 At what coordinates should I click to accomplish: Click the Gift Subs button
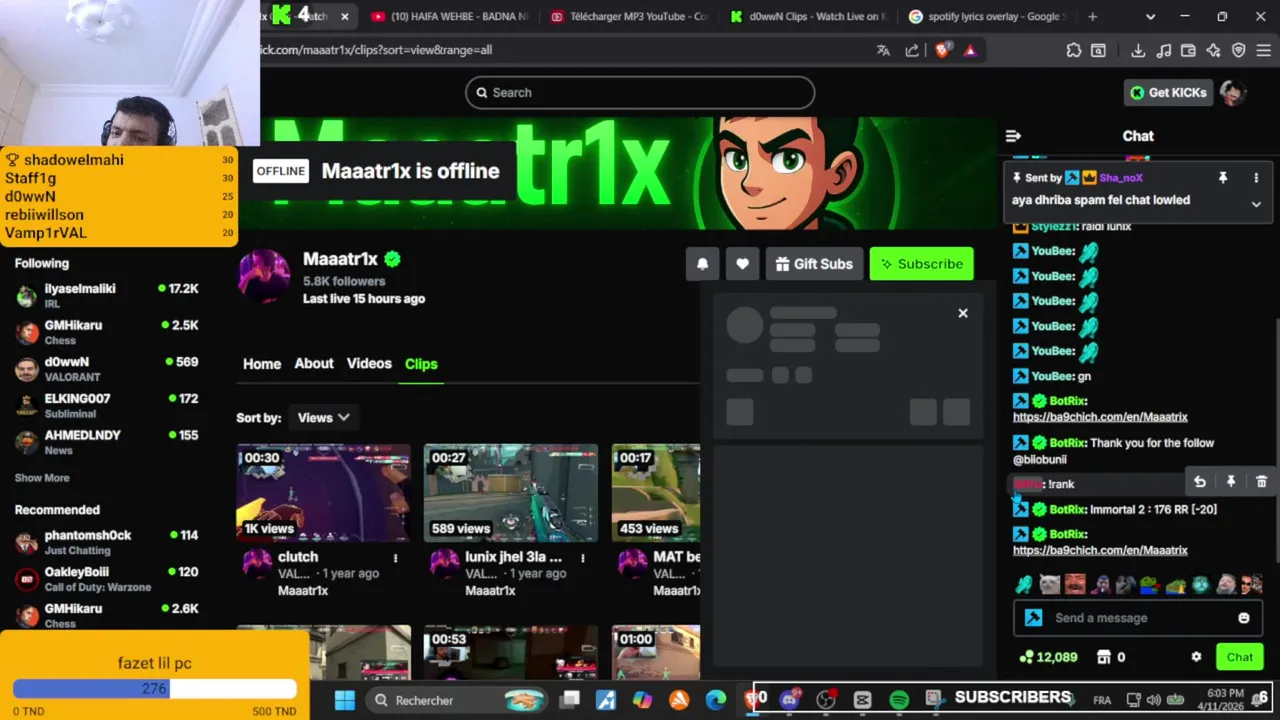(814, 264)
